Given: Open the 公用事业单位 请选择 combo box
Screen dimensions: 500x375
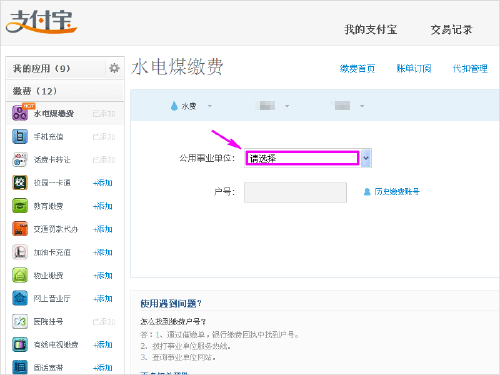Looking at the screenshot, I should pyautogui.click(x=308, y=158).
